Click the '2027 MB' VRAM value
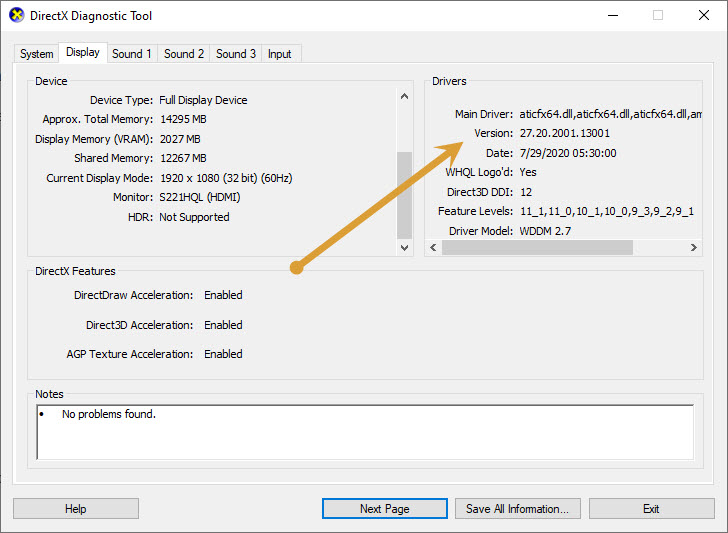The image size is (728, 533). tap(180, 139)
